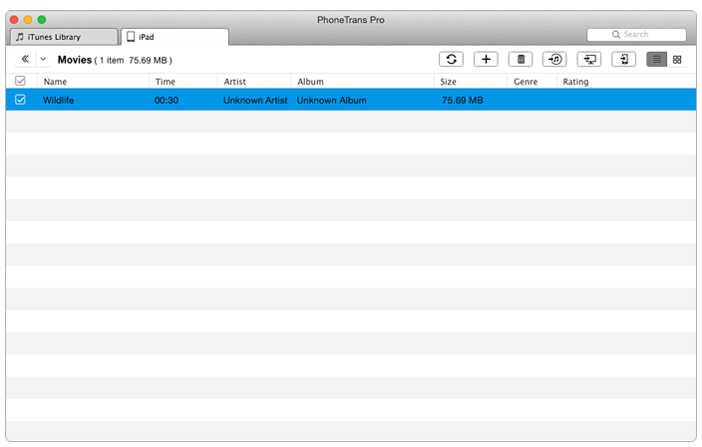Click the Unknown Artist cell
This screenshot has width=702, height=447.
click(x=255, y=100)
